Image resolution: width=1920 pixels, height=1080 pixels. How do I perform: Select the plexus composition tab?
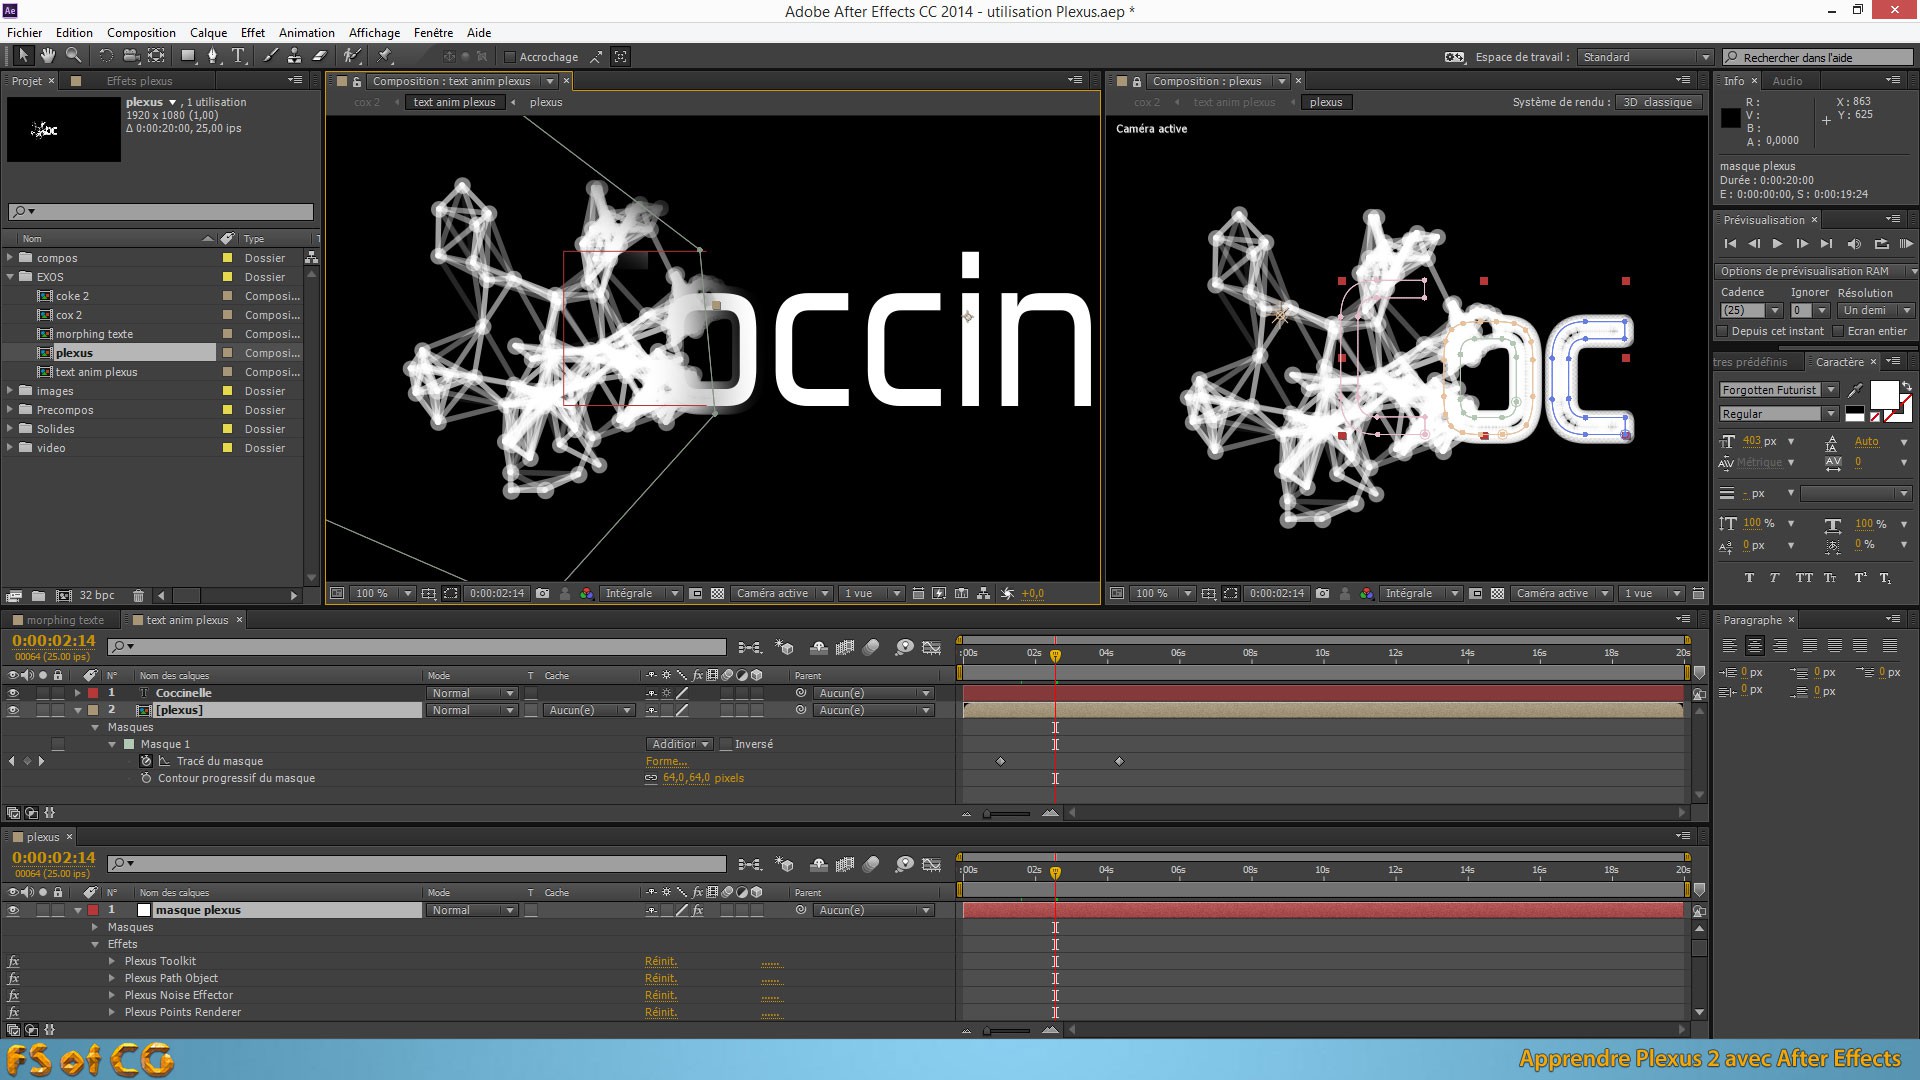tap(1323, 102)
